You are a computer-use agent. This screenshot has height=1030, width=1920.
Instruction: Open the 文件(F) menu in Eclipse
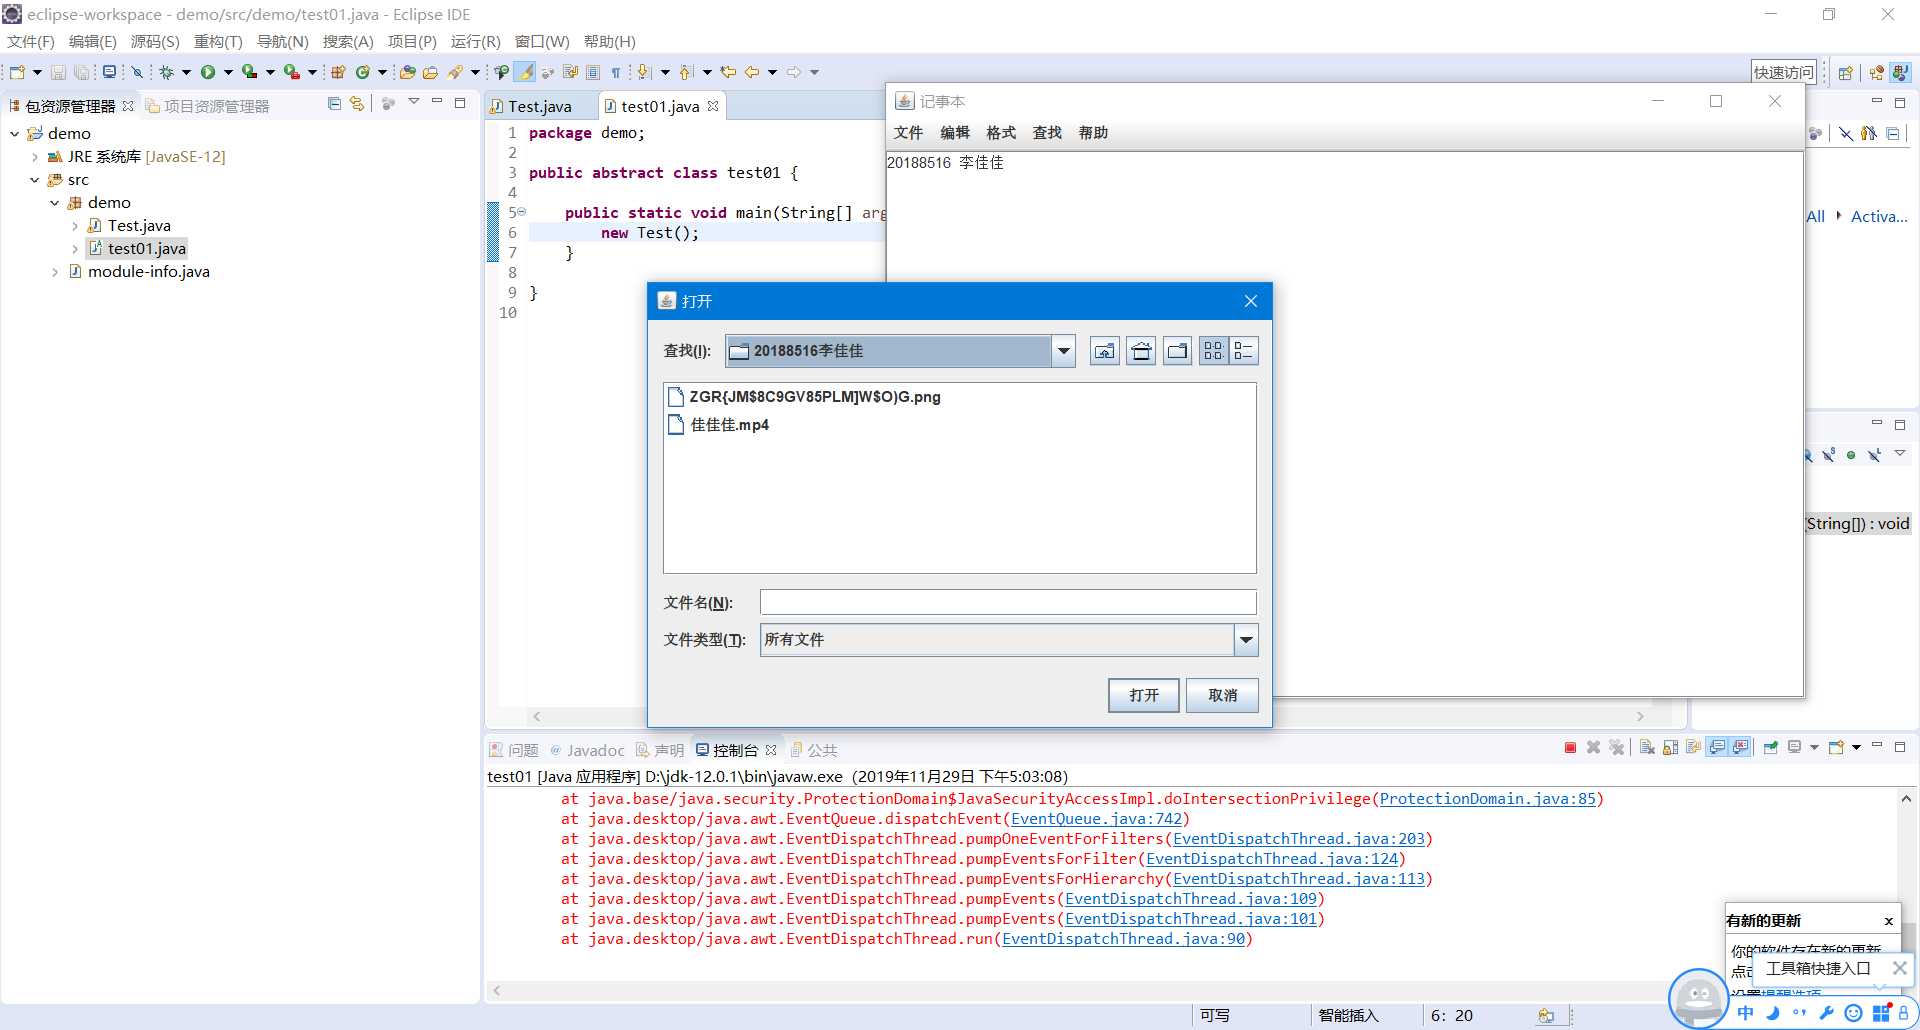(31, 41)
